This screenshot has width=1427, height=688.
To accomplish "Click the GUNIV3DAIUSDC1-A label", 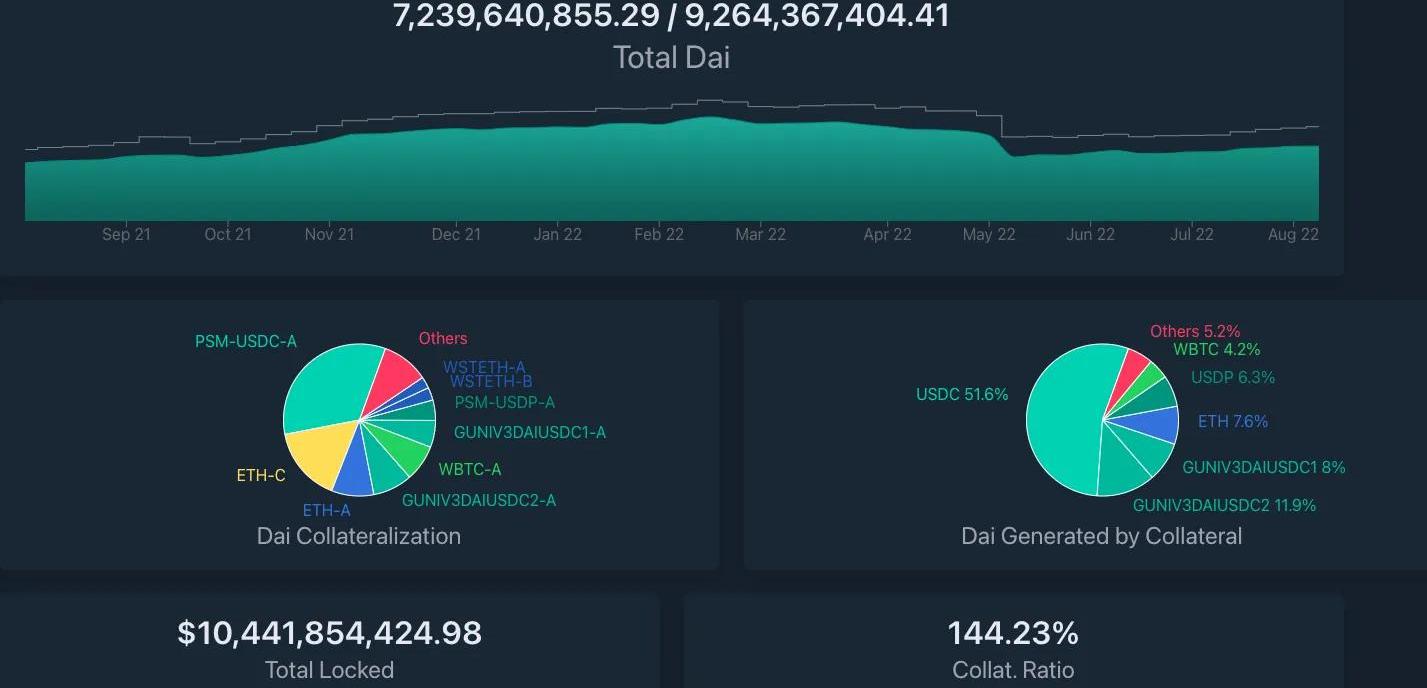I will [529, 433].
